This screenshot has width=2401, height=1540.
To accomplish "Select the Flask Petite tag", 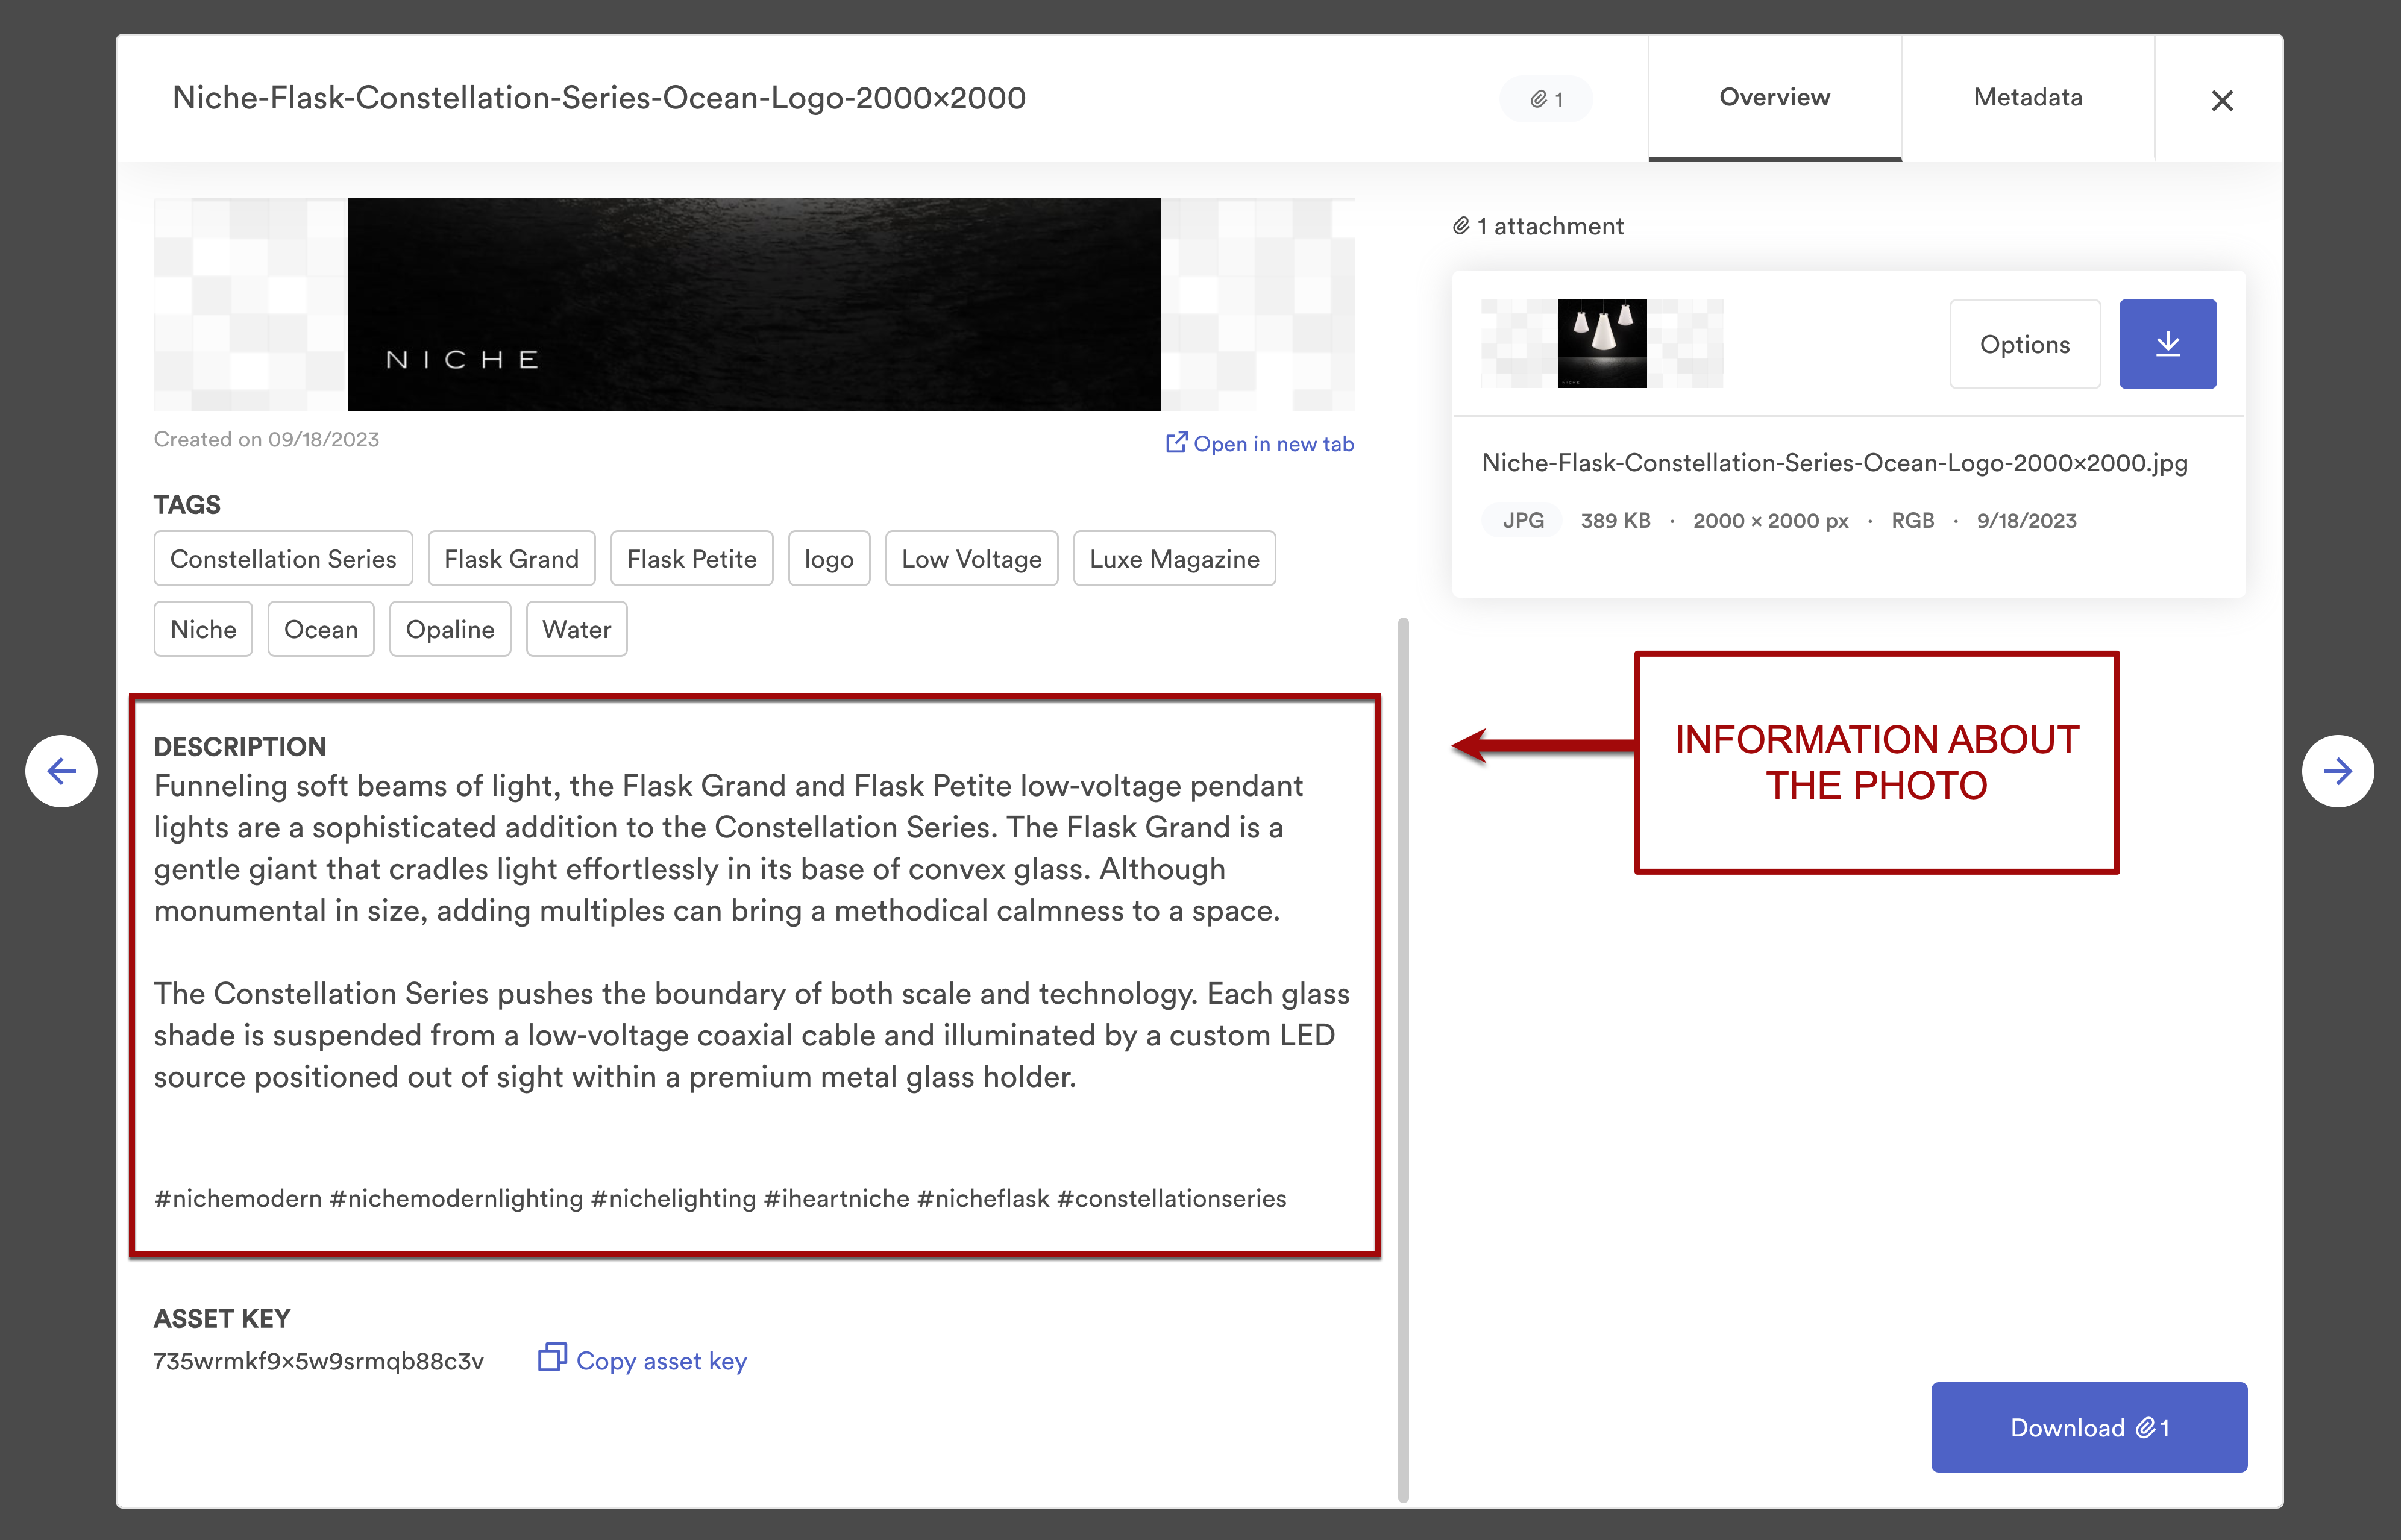I will coord(691,558).
